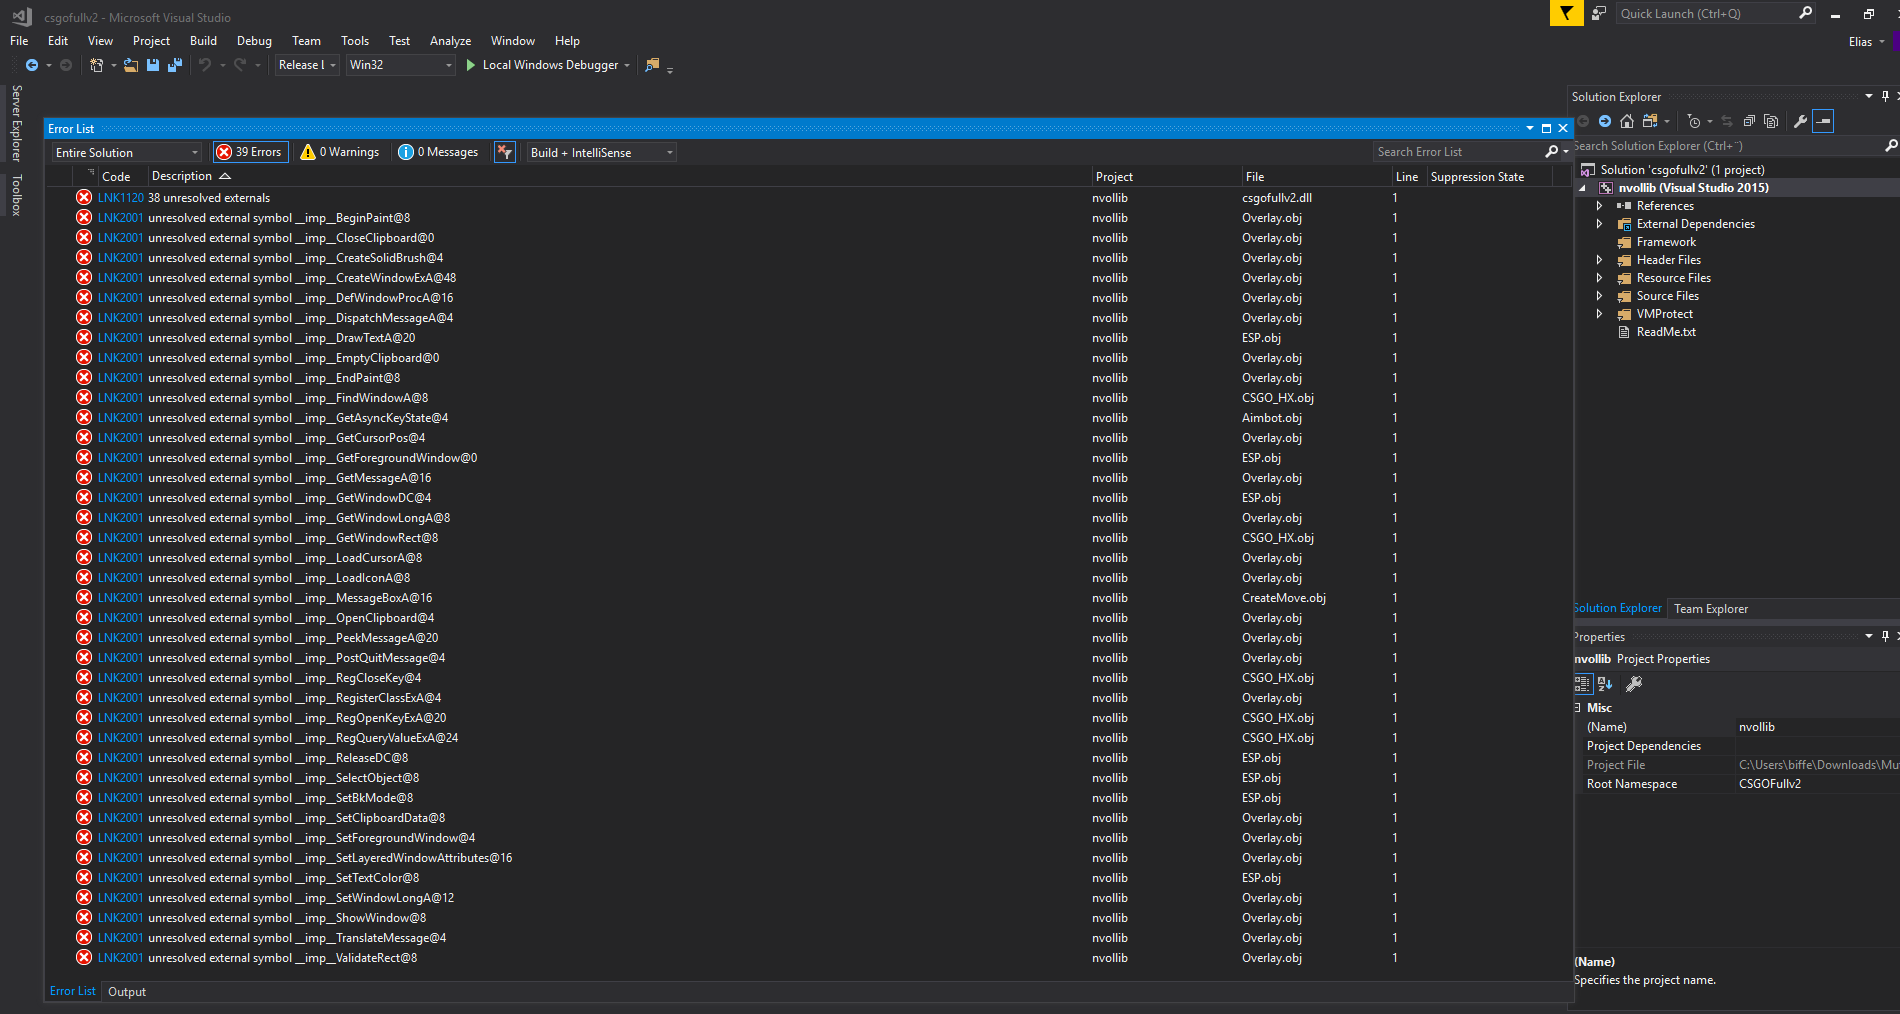Toggle Show All Files in Solution Explorer
Viewport: 1900px width, 1014px height.
click(1771, 121)
